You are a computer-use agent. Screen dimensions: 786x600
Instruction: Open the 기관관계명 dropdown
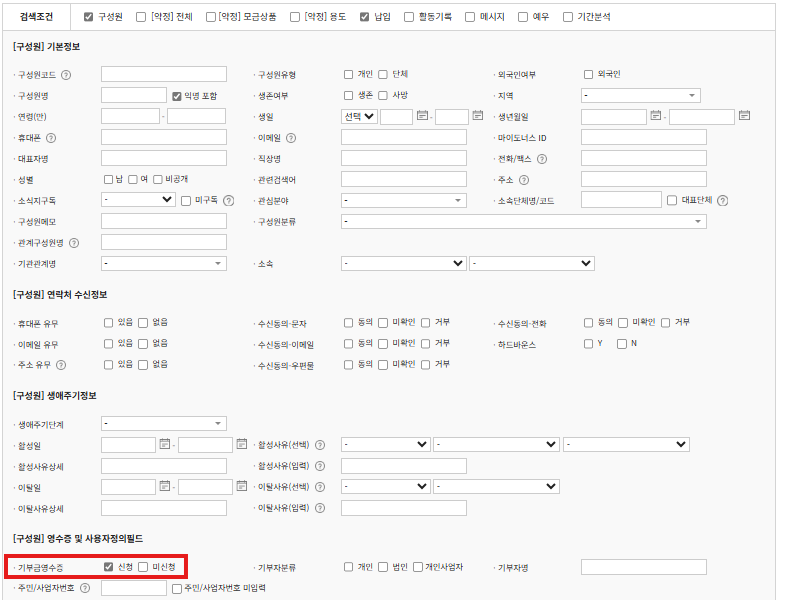pos(163,264)
